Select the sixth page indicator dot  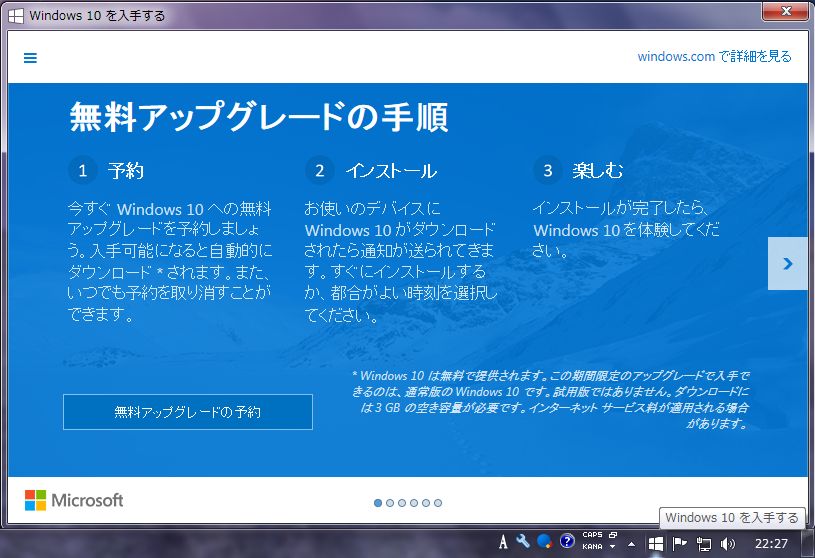[438, 503]
